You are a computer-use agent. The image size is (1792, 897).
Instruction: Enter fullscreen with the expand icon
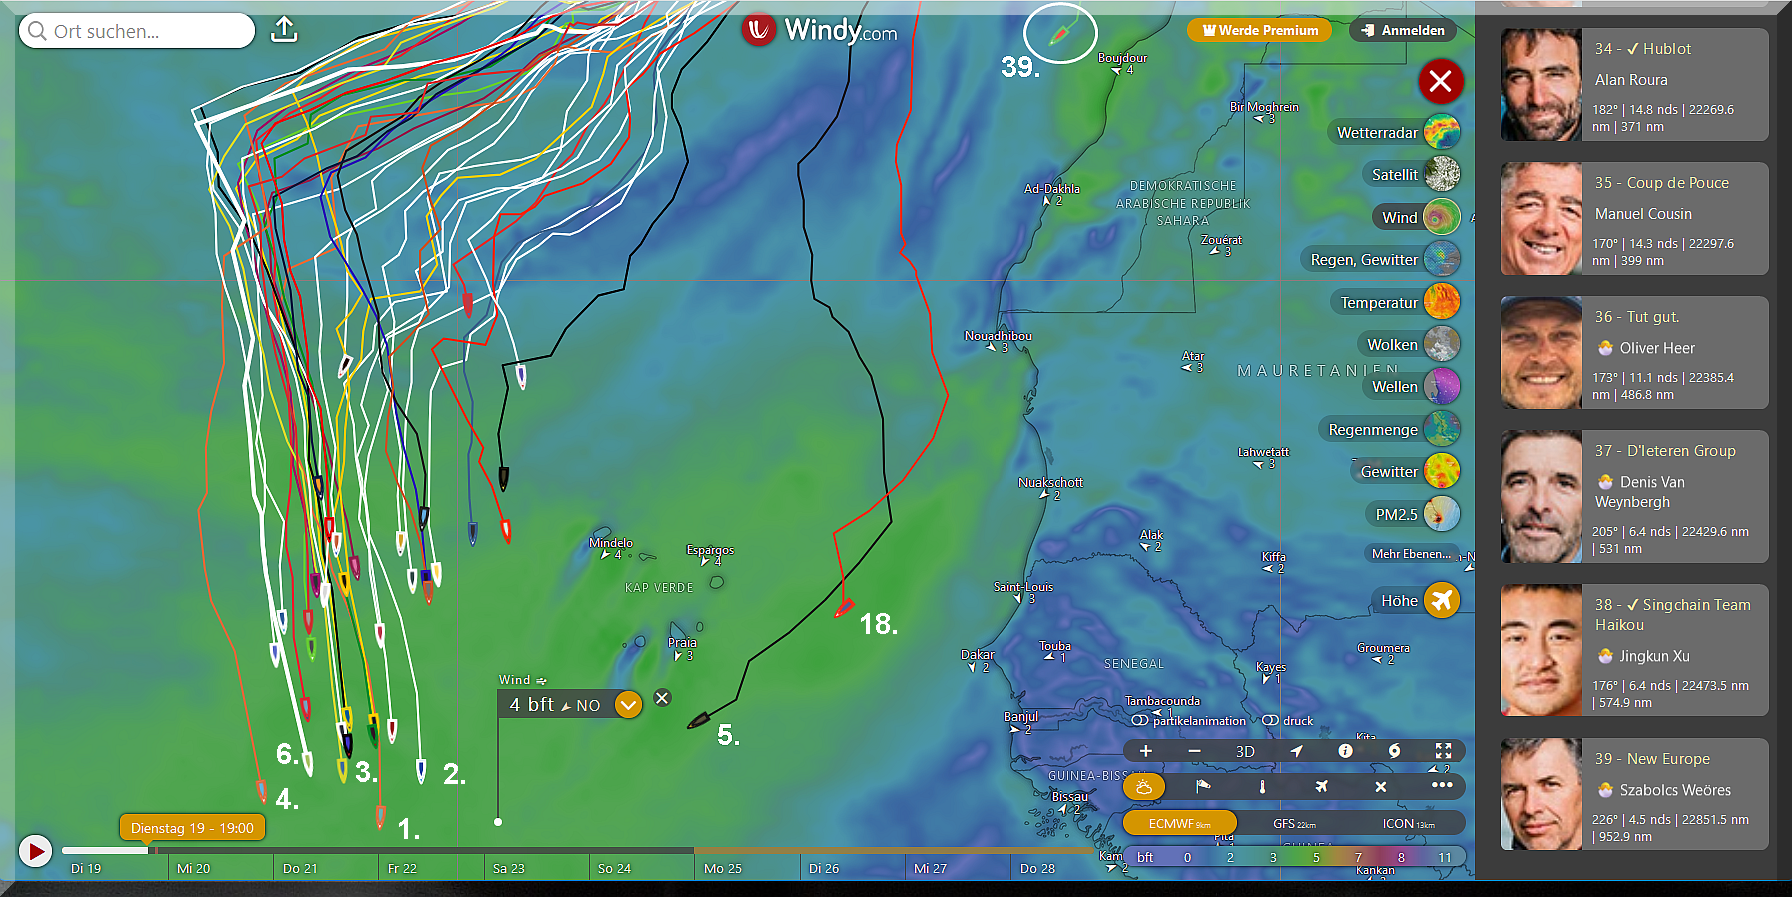tap(1443, 751)
